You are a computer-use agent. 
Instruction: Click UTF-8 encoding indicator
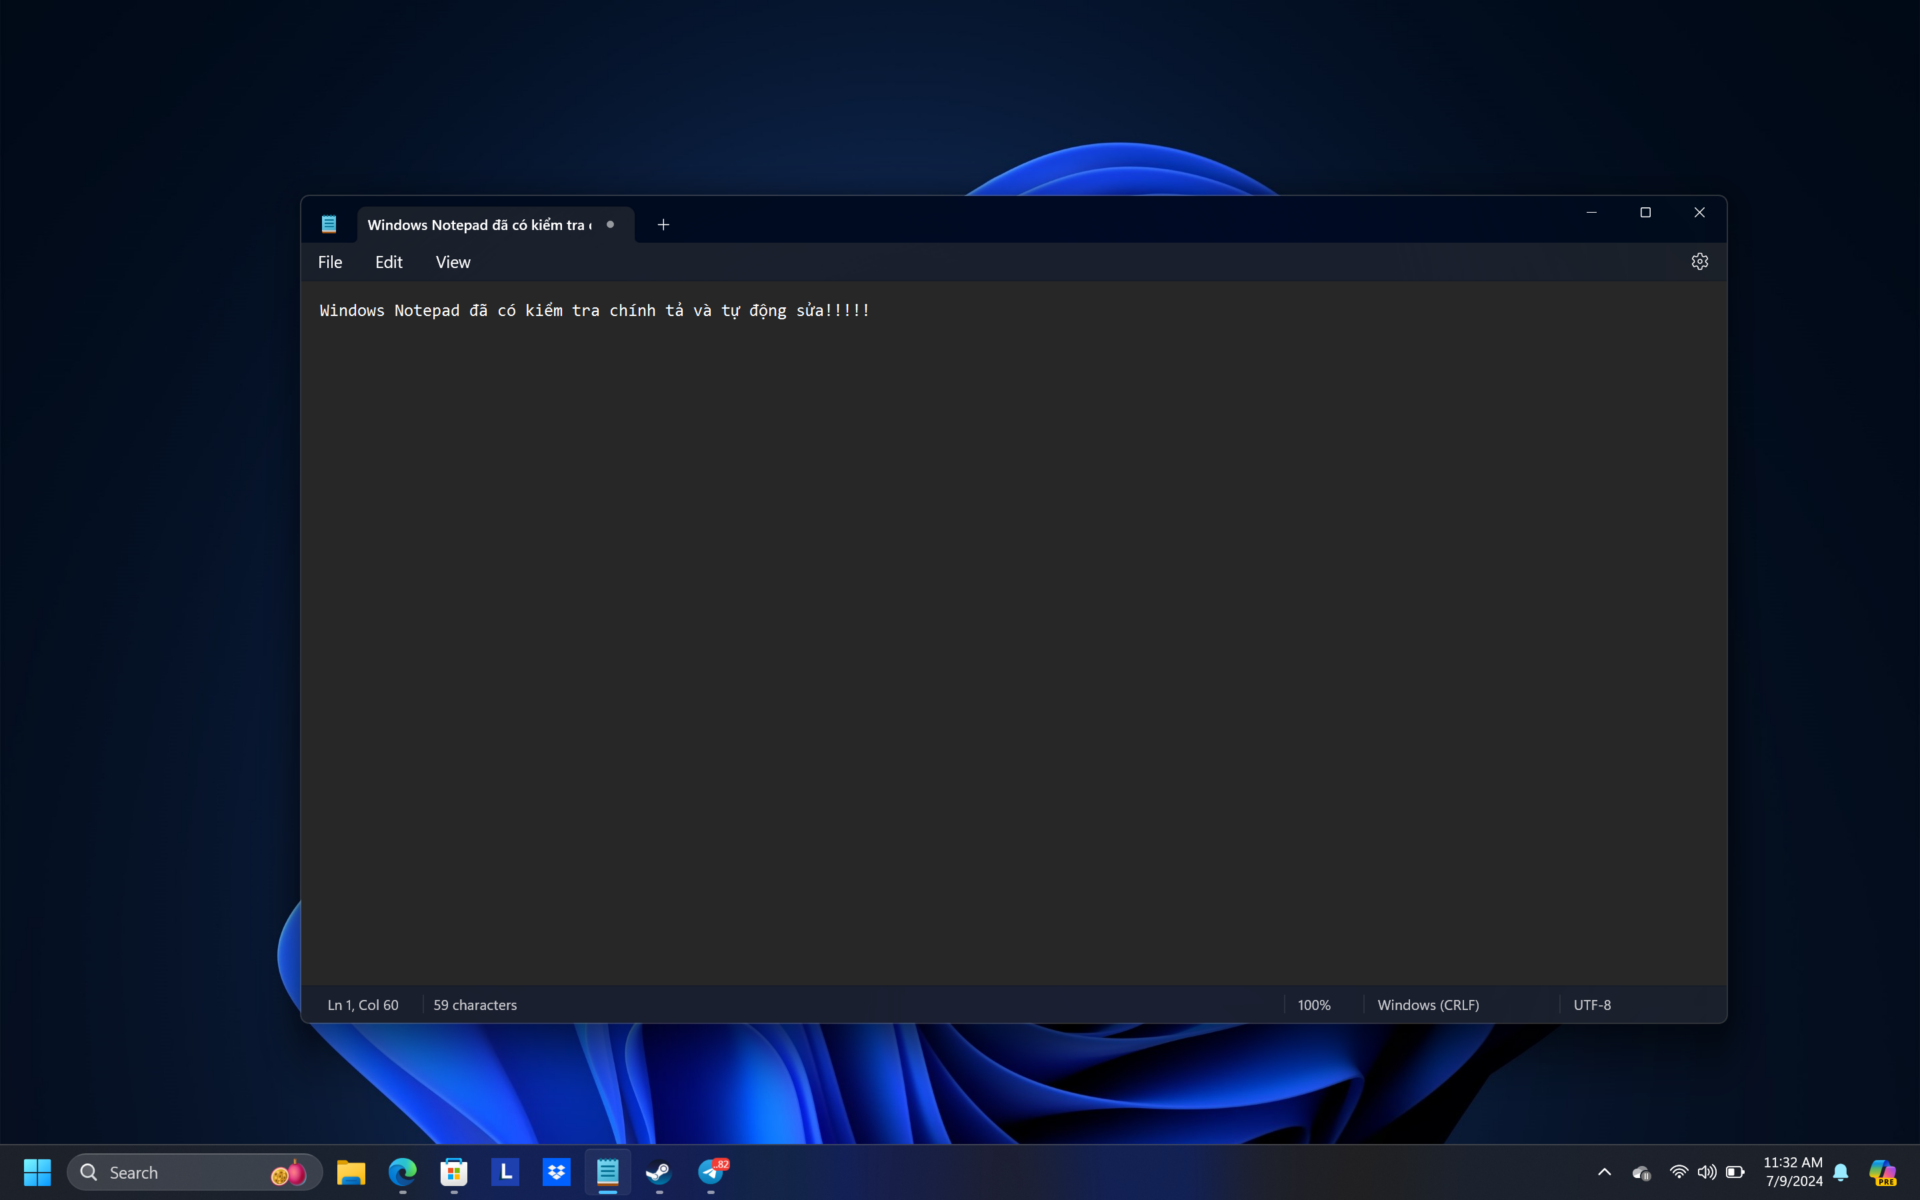click(1591, 1005)
